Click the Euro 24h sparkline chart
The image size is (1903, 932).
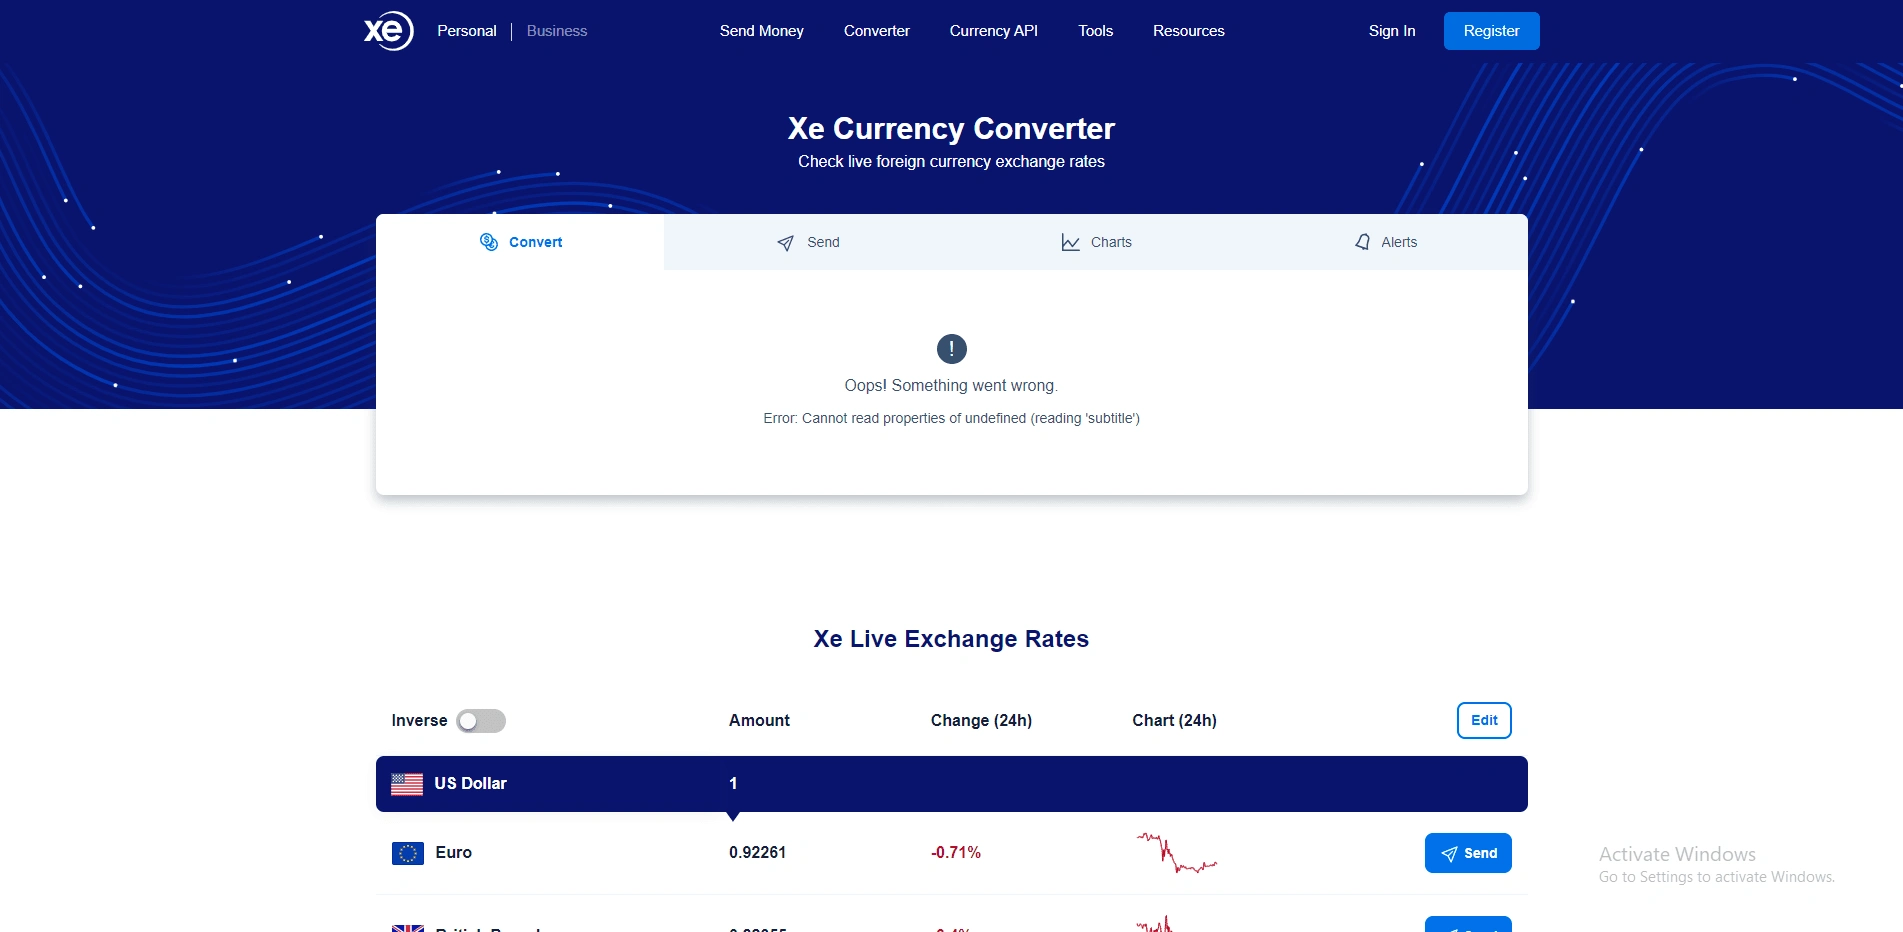coord(1177,853)
